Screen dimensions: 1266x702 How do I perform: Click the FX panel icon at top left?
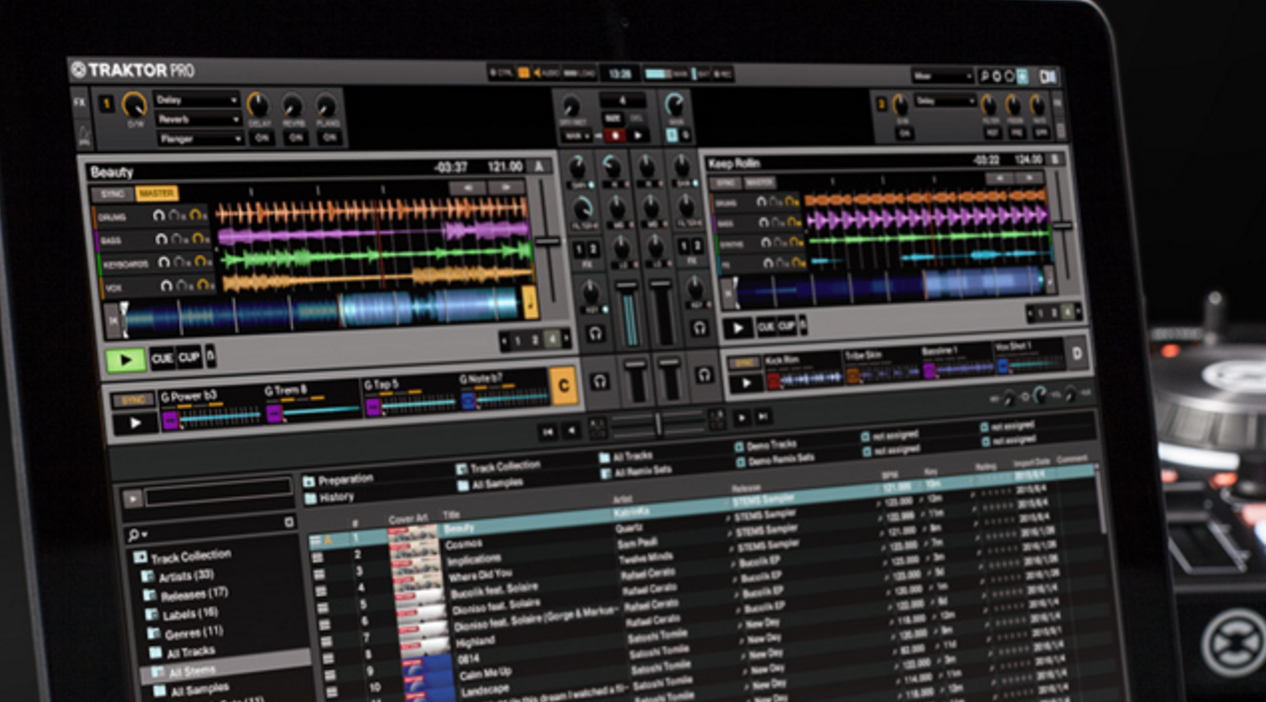[80, 102]
